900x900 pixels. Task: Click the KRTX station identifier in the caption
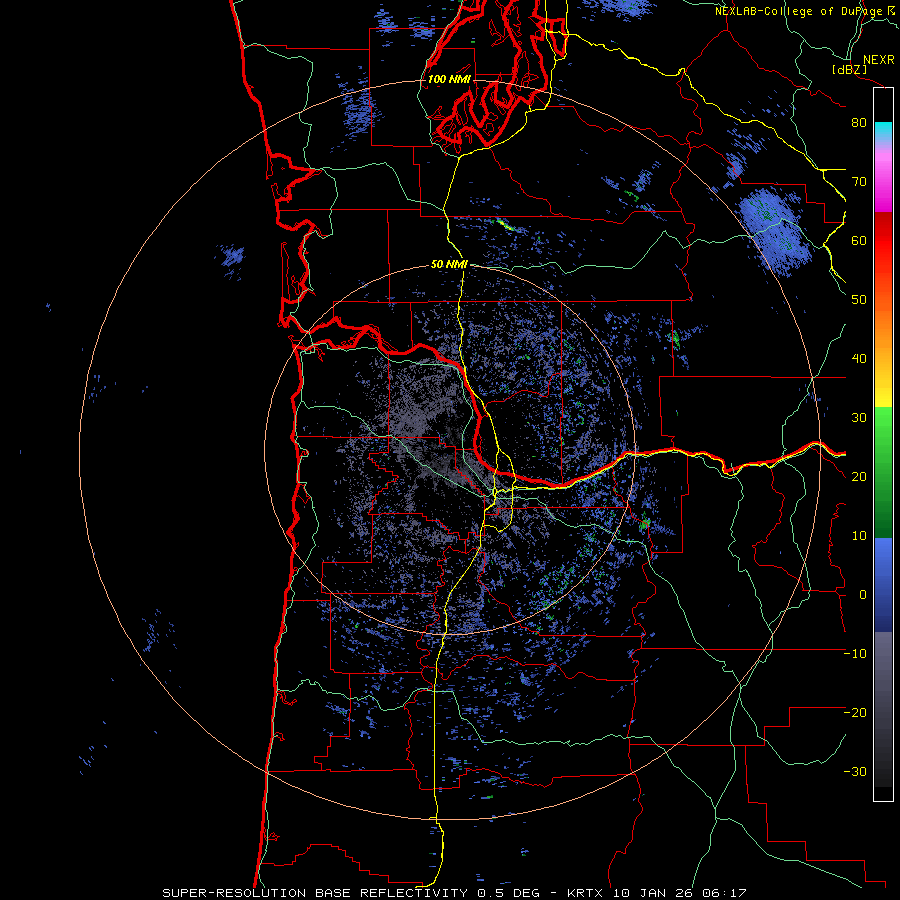(586, 893)
